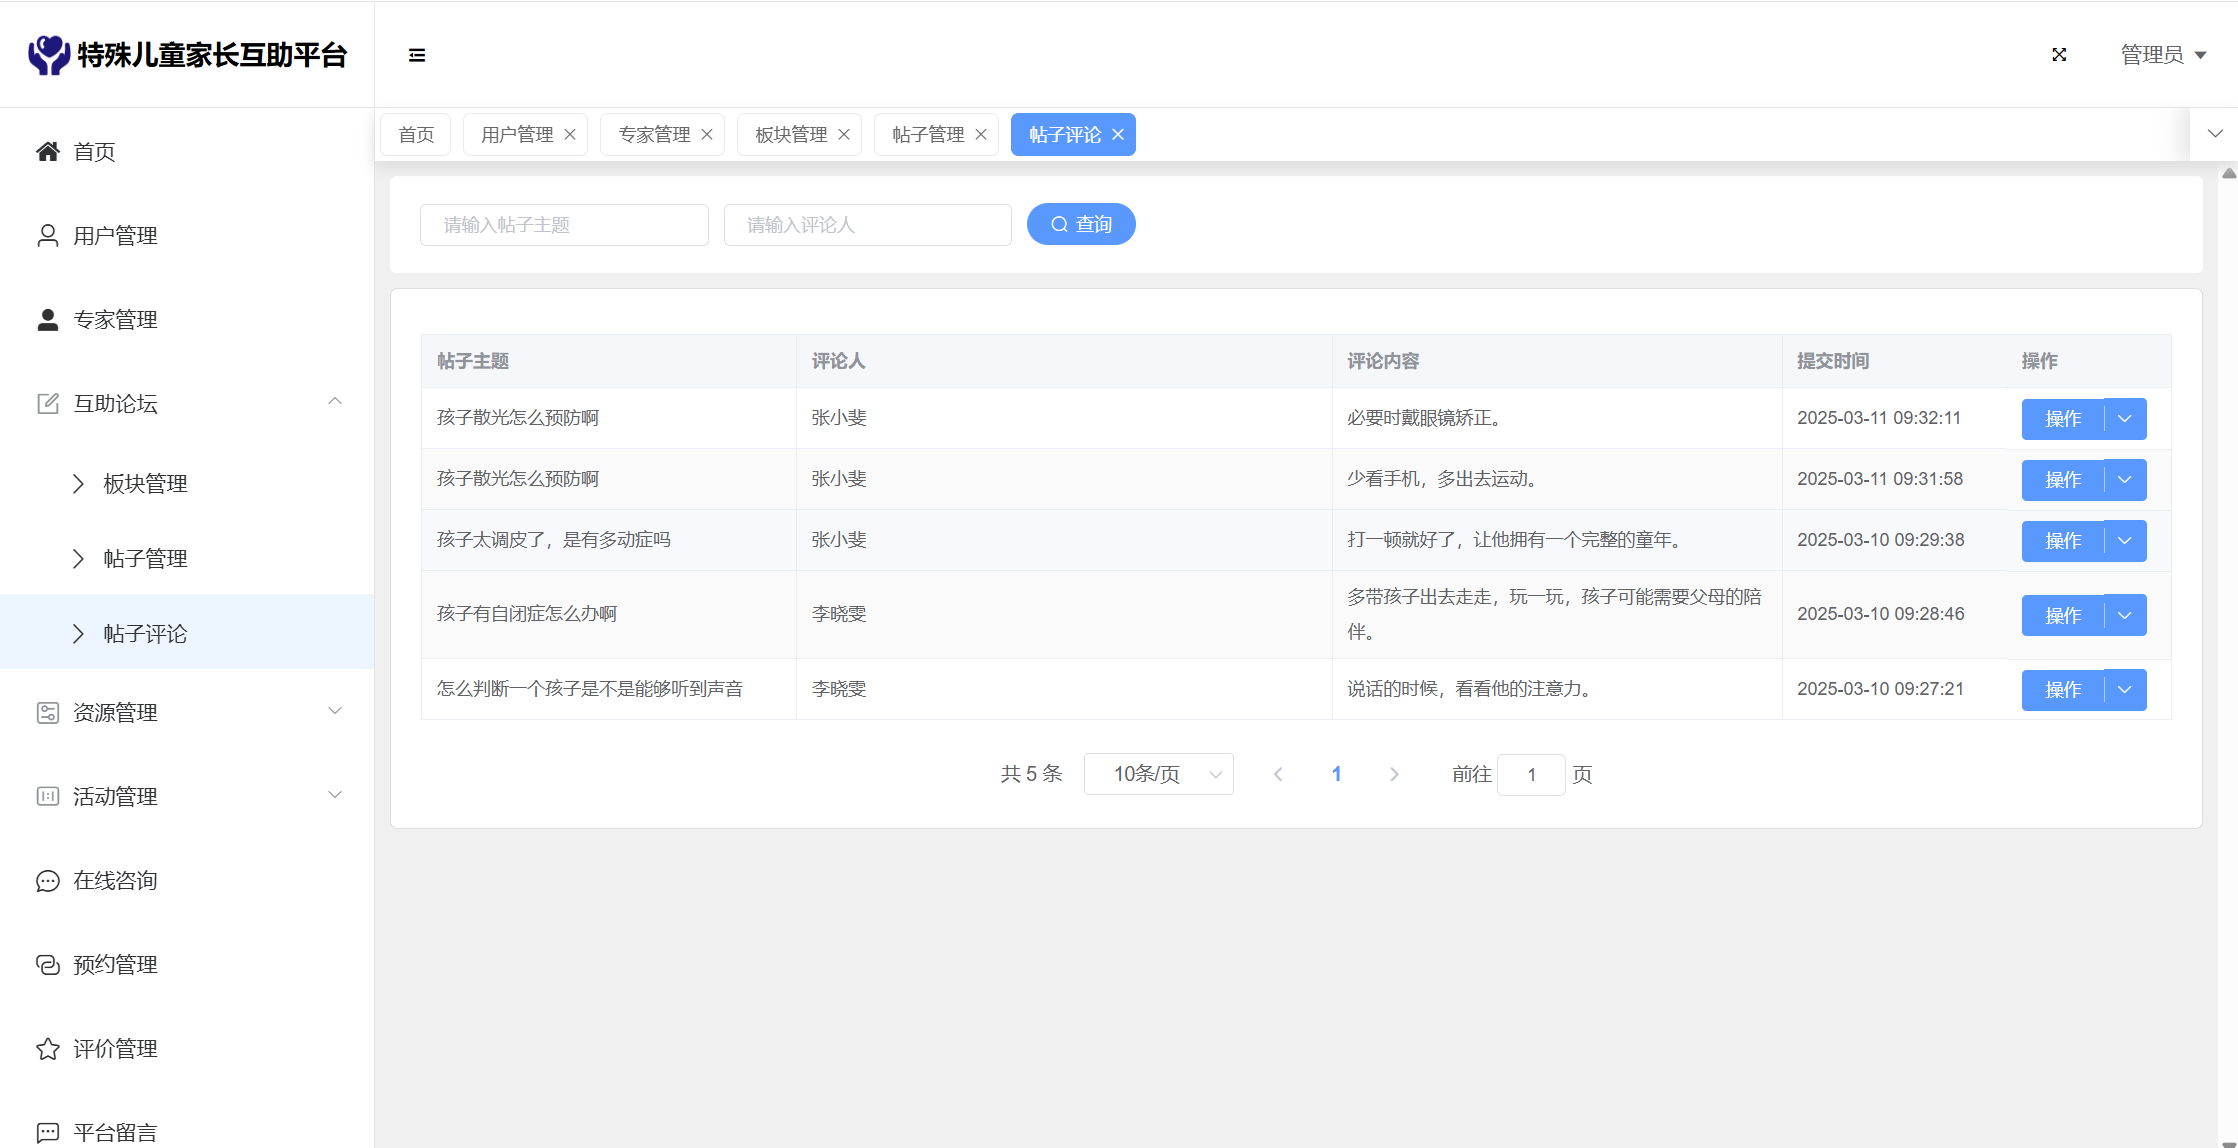2238x1148 pixels.
Task: Click the fullscreen toggle icon
Action: (x=2059, y=55)
